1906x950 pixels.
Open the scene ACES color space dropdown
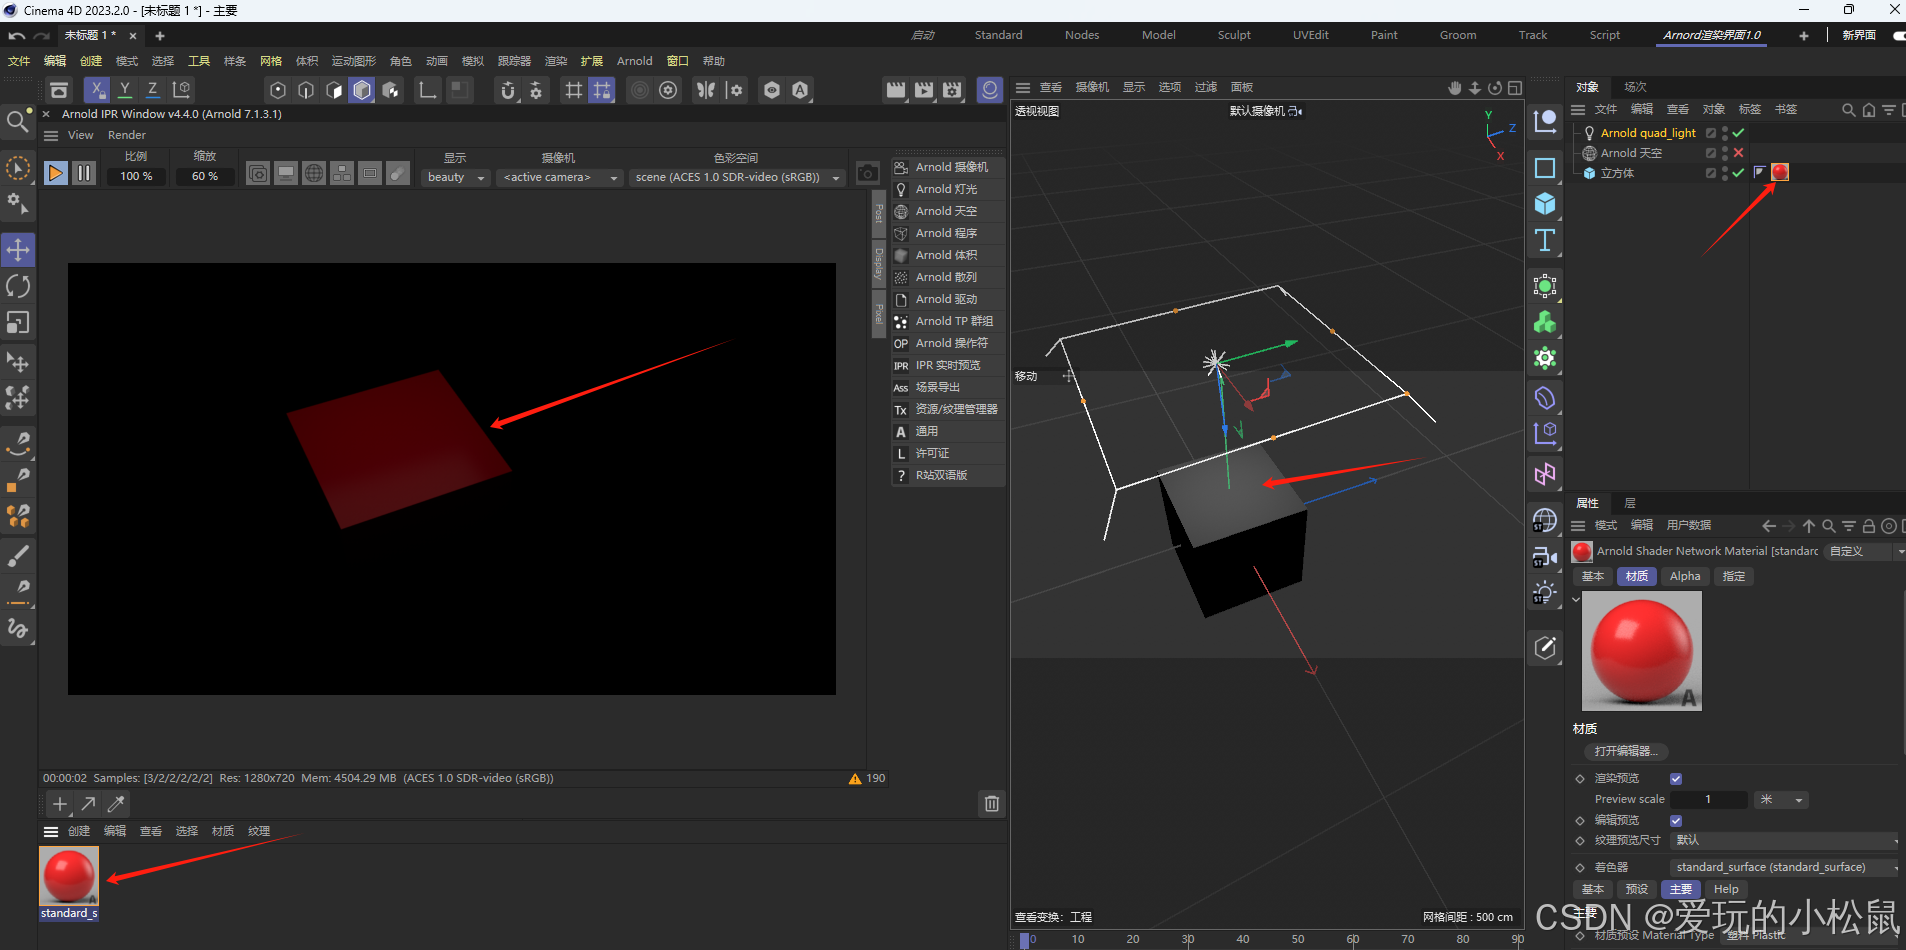737,177
